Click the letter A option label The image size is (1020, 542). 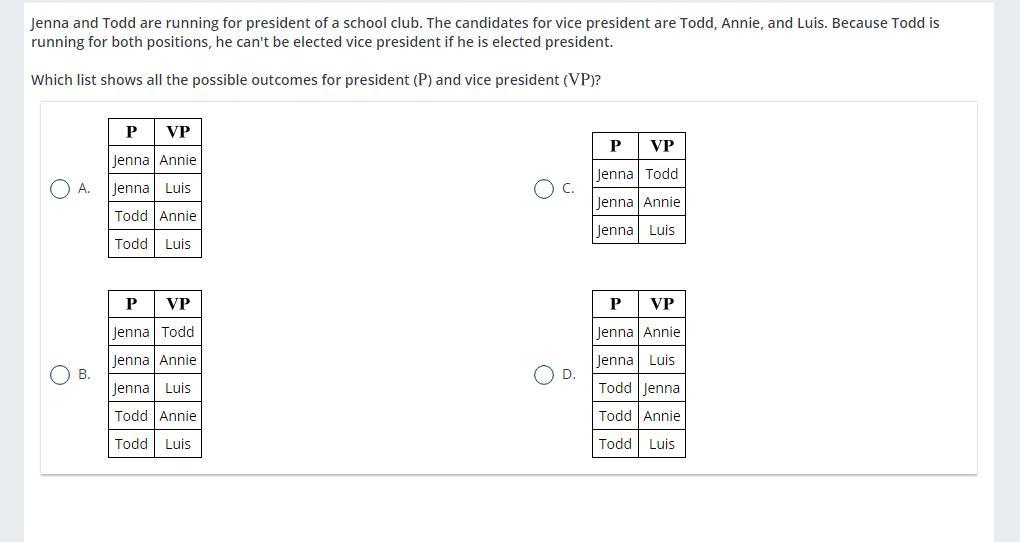(84, 189)
